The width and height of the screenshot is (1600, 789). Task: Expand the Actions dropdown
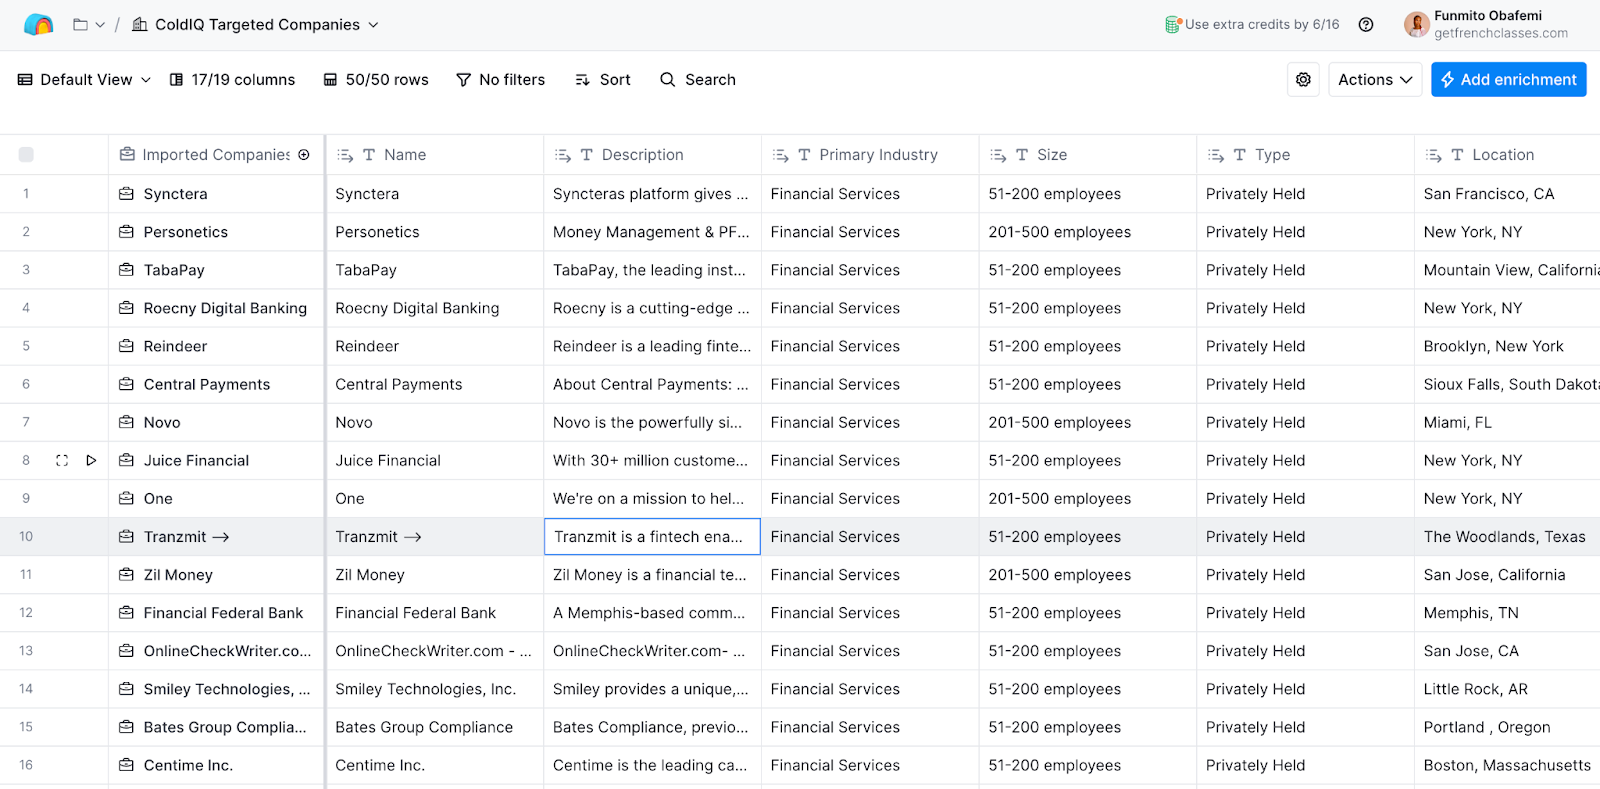[x=1375, y=80]
